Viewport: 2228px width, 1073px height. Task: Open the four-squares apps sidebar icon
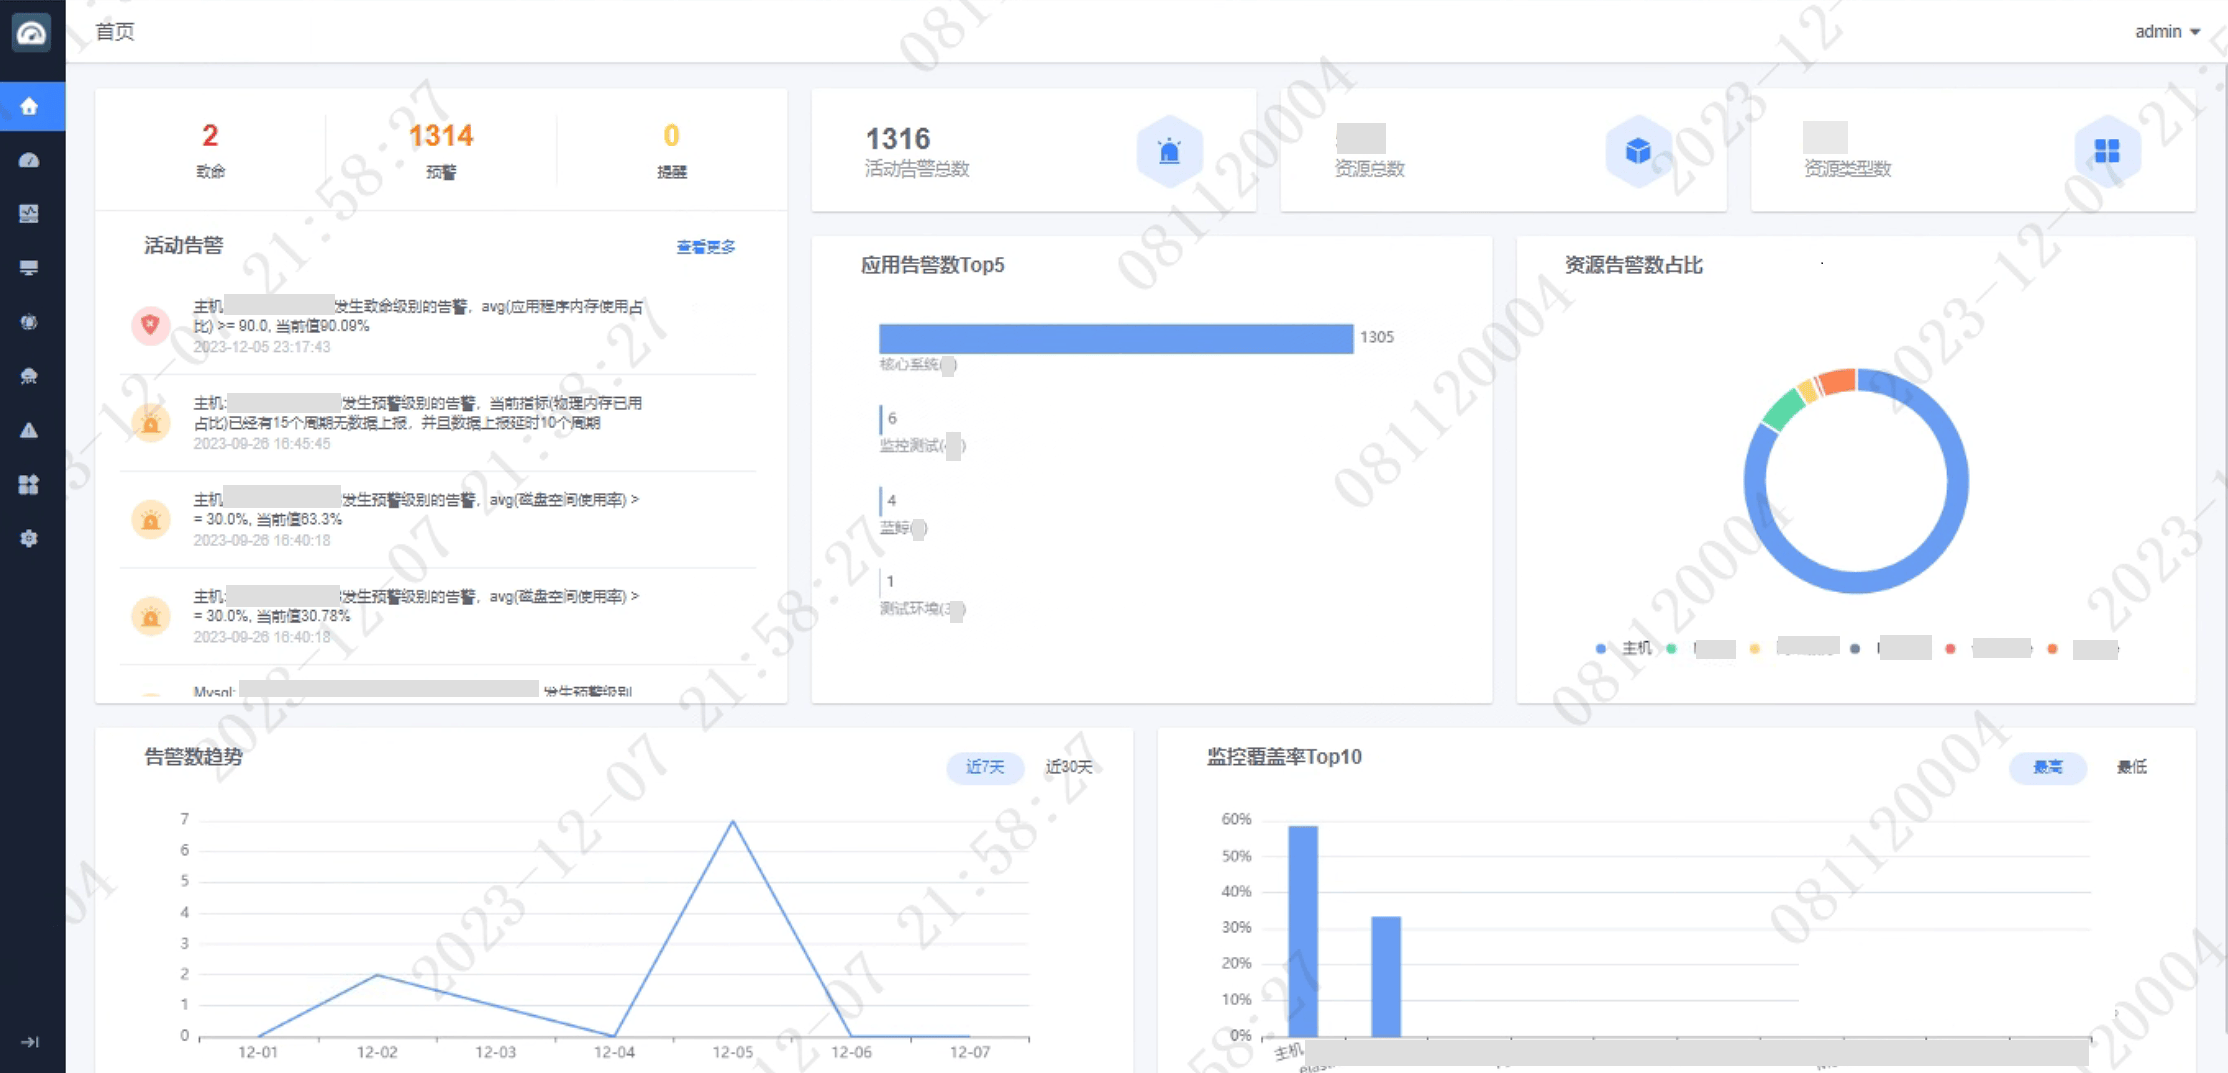[29, 484]
